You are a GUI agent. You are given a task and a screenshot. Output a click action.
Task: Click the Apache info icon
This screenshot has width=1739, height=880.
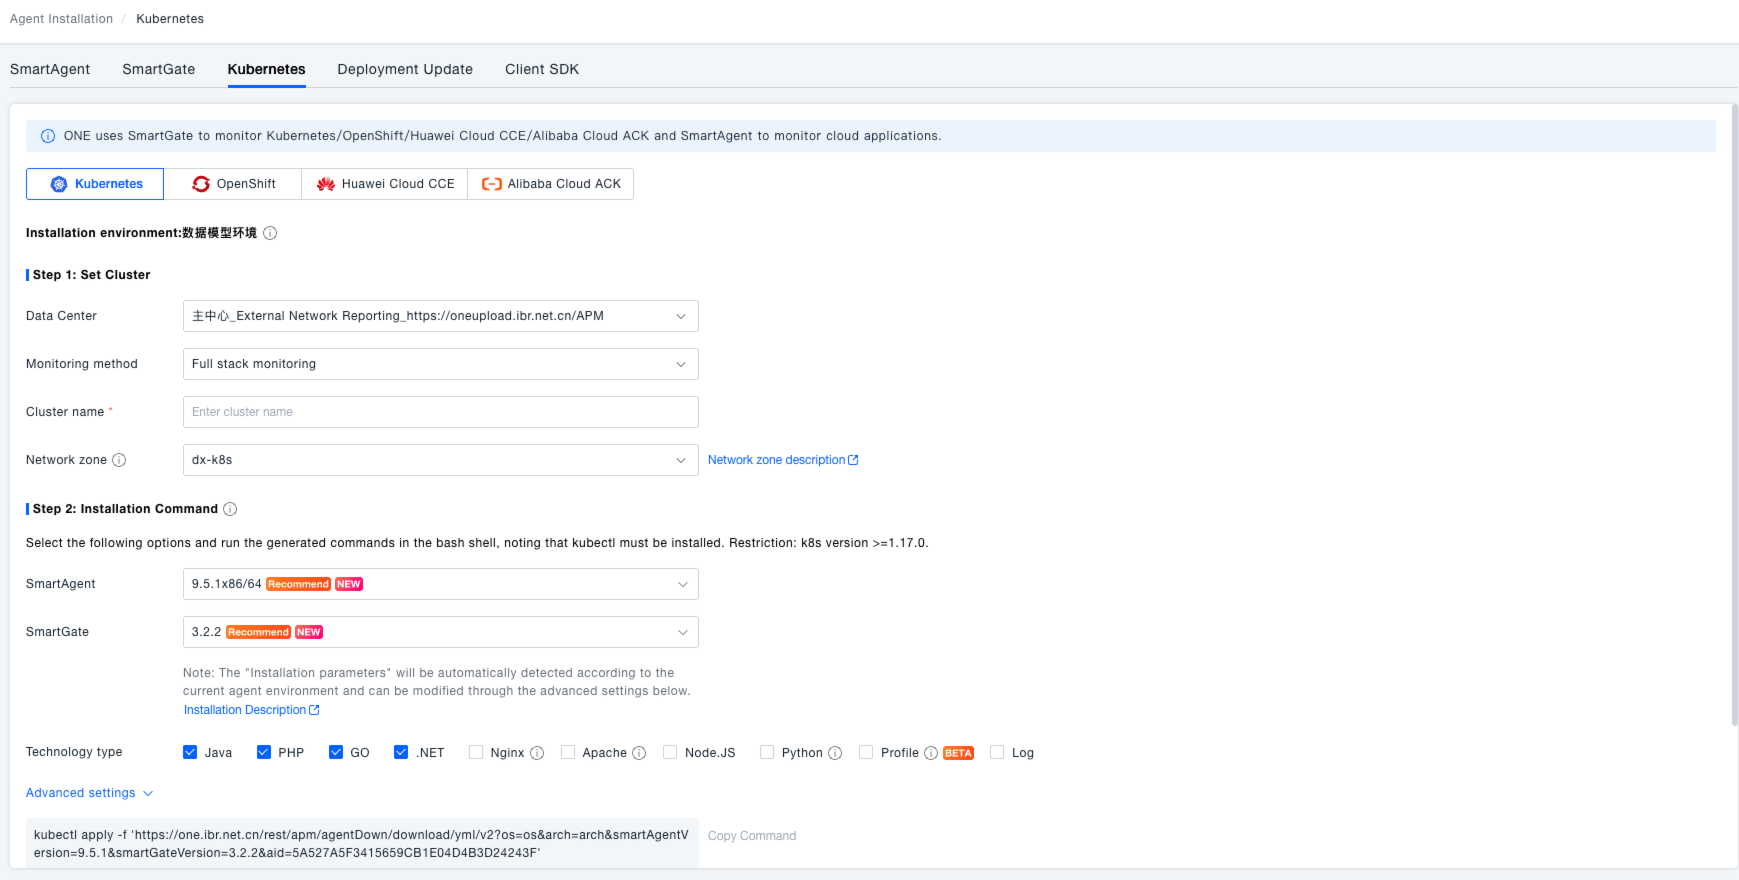coord(639,753)
